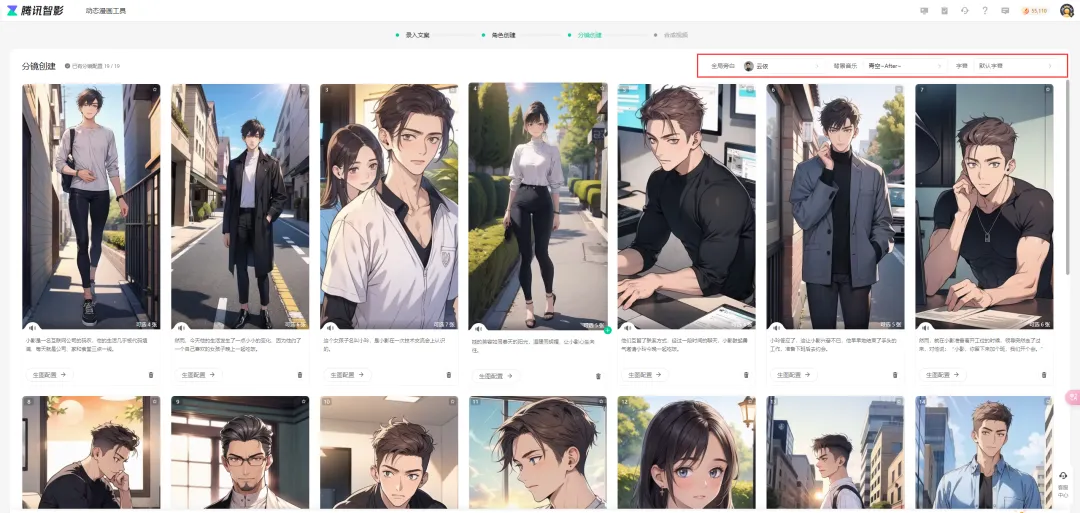
Task: Click the help question mark icon
Action: pos(985,11)
